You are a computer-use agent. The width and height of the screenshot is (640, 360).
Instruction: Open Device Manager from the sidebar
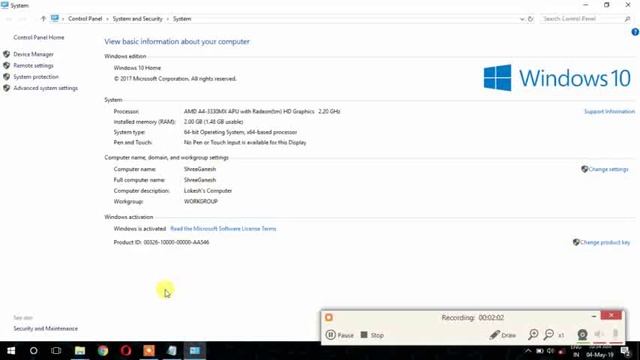tap(33, 54)
